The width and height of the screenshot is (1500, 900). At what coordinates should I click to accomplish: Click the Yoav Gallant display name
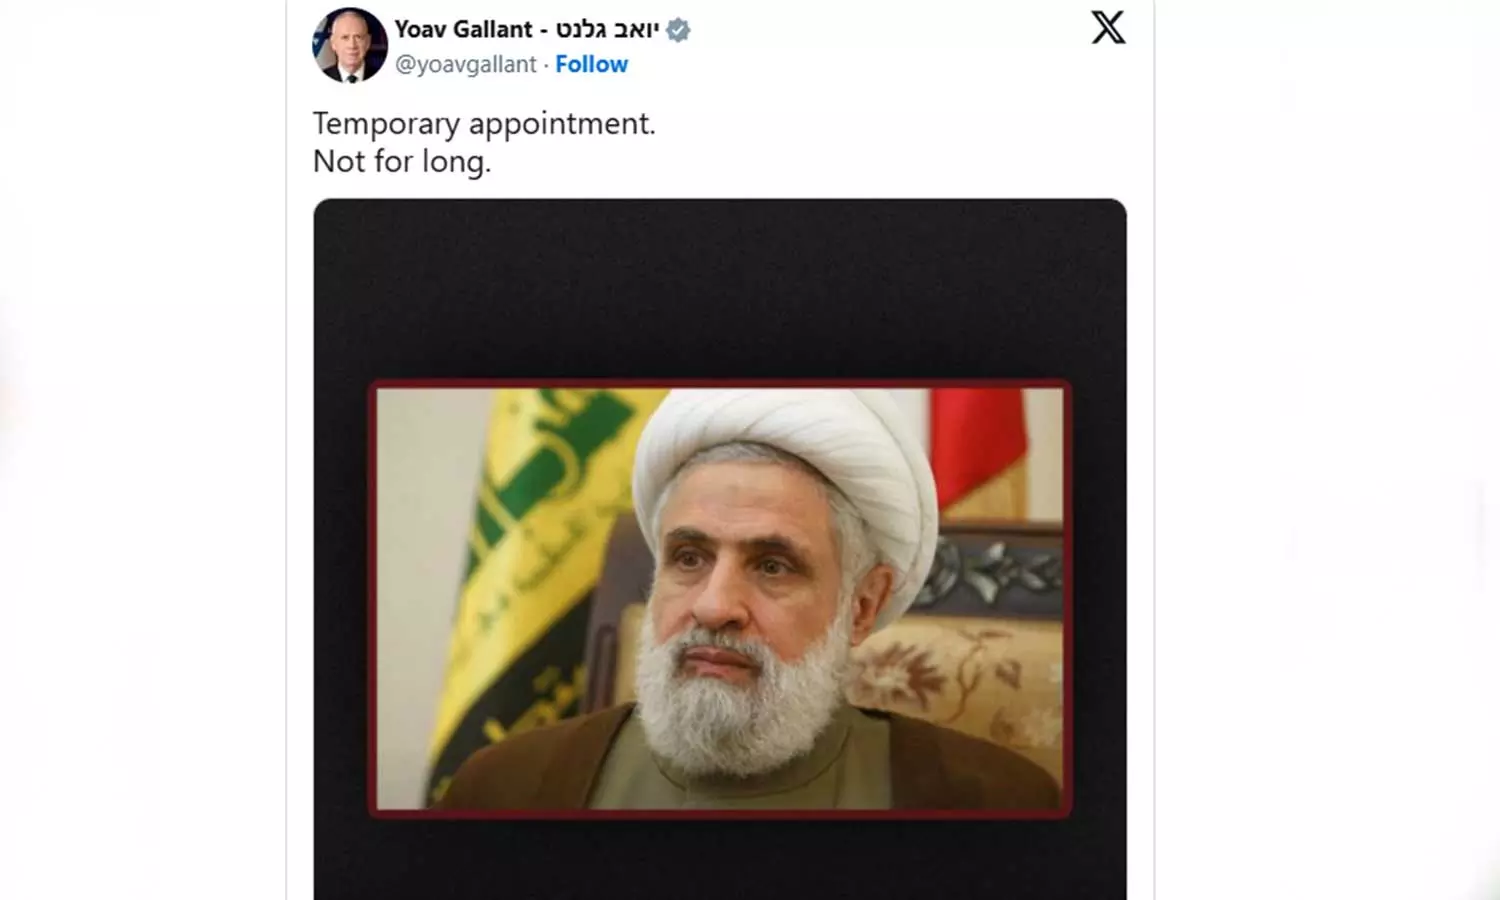tap(463, 29)
